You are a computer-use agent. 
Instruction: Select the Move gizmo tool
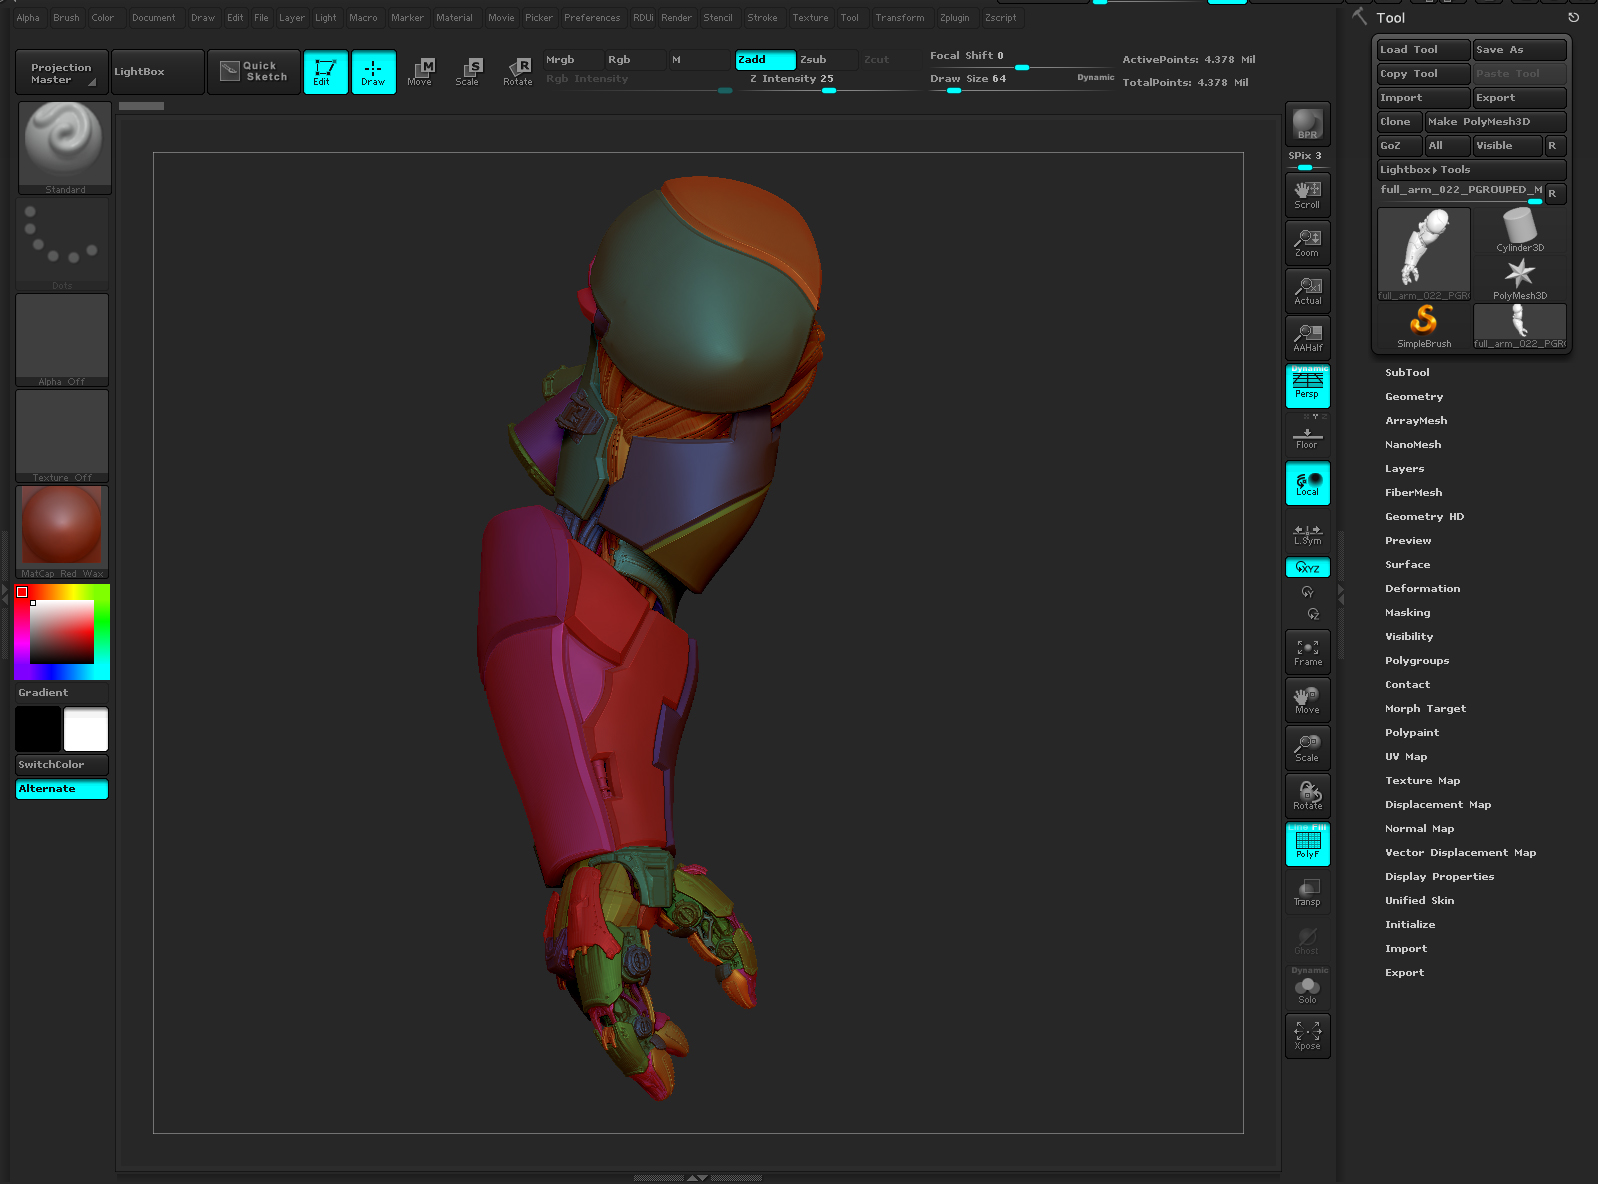click(421, 72)
